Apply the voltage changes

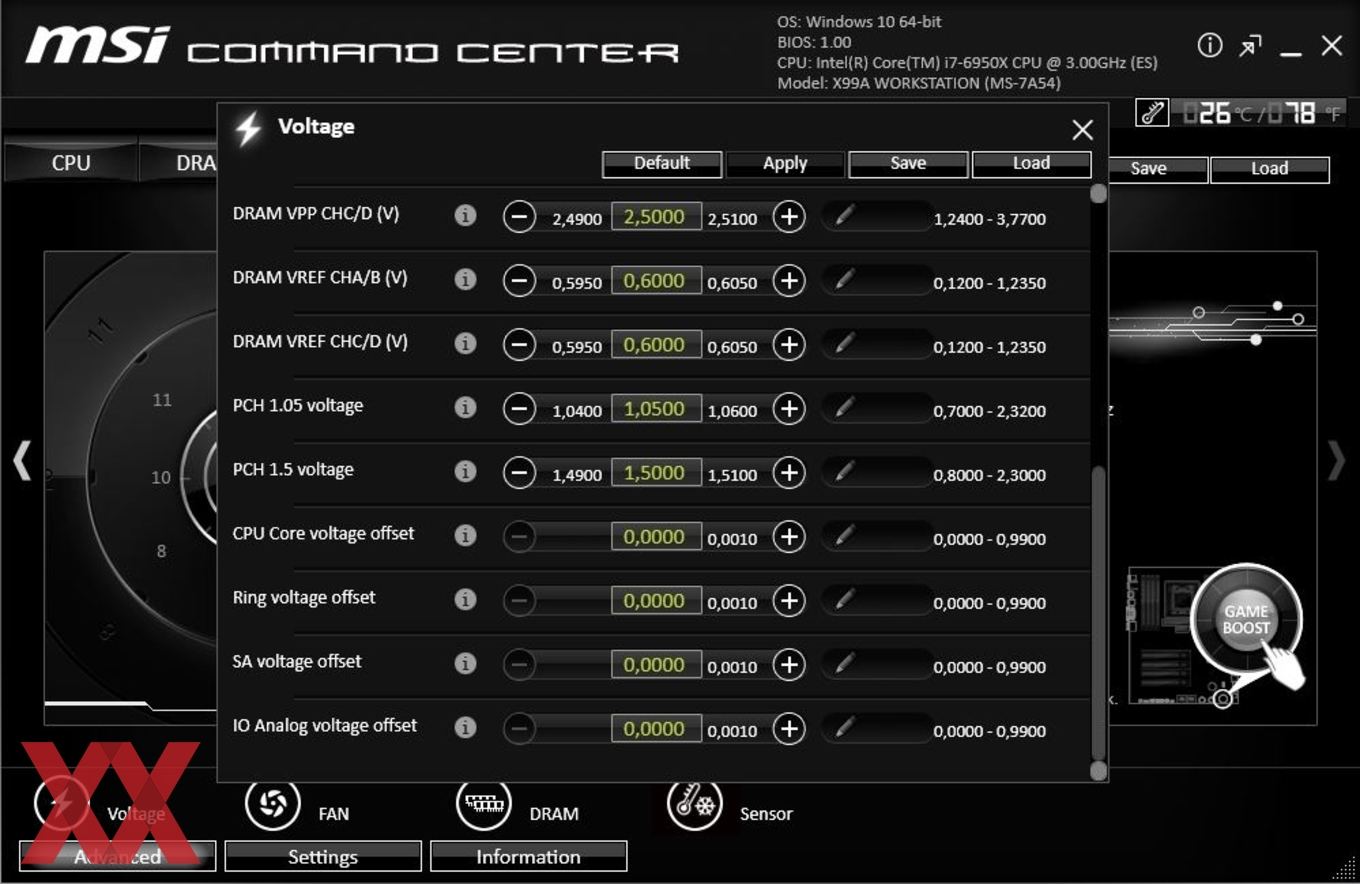[x=785, y=164]
